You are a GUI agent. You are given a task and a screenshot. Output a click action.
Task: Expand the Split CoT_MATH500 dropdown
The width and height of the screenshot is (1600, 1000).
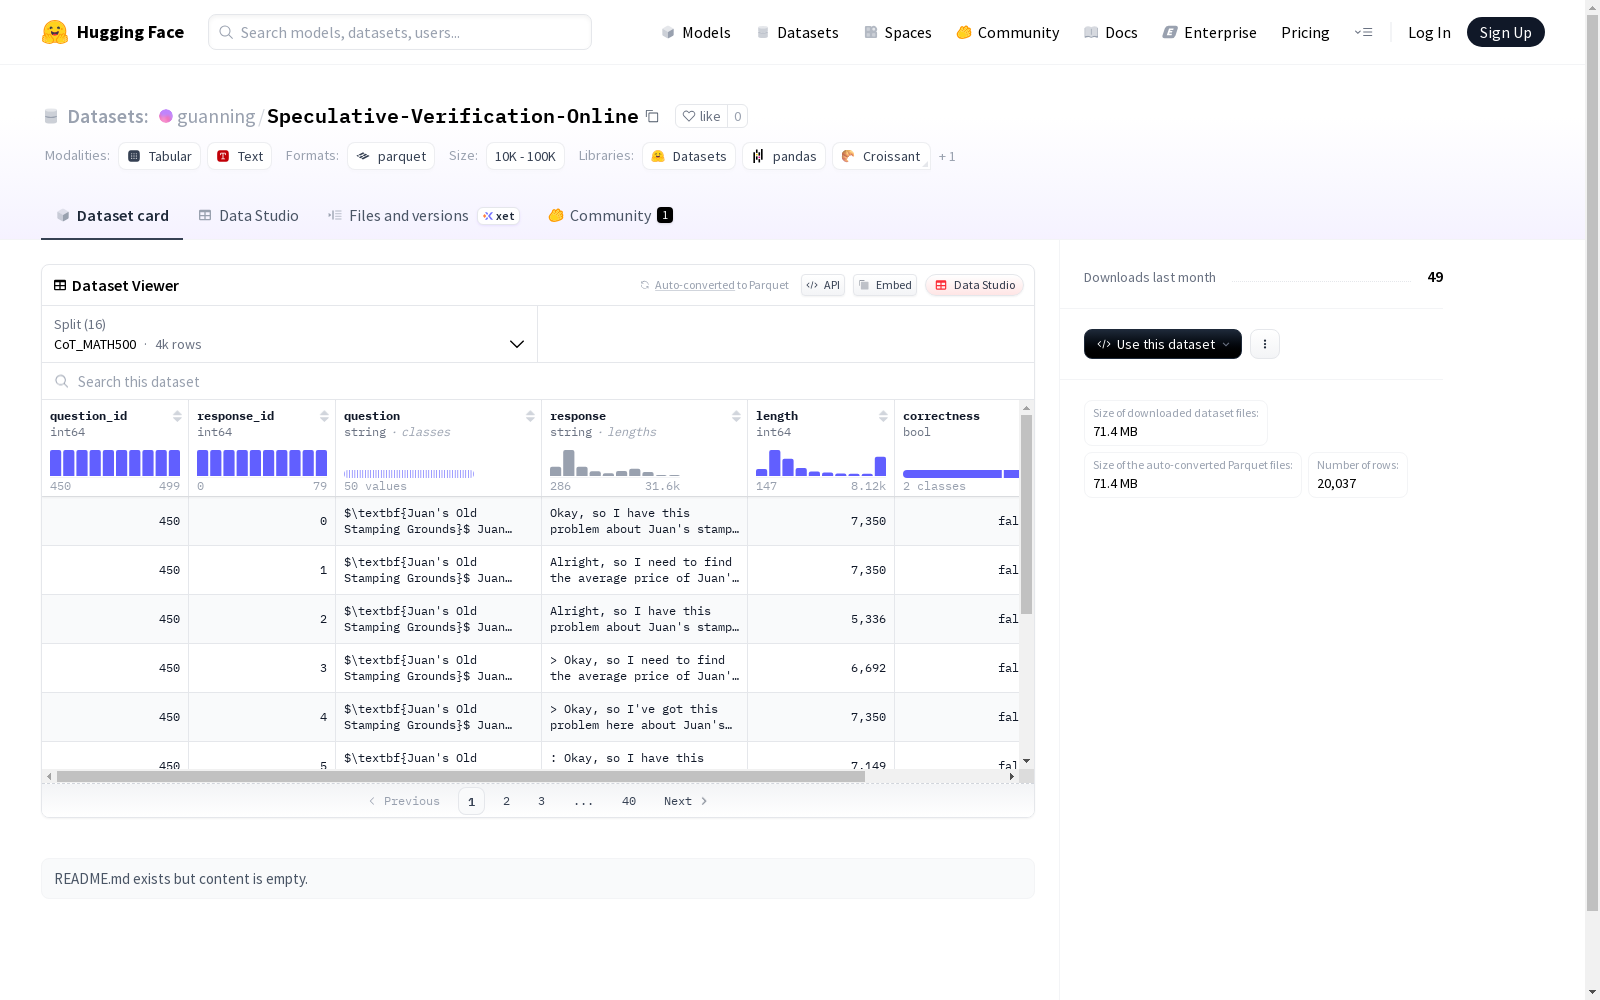coord(290,334)
